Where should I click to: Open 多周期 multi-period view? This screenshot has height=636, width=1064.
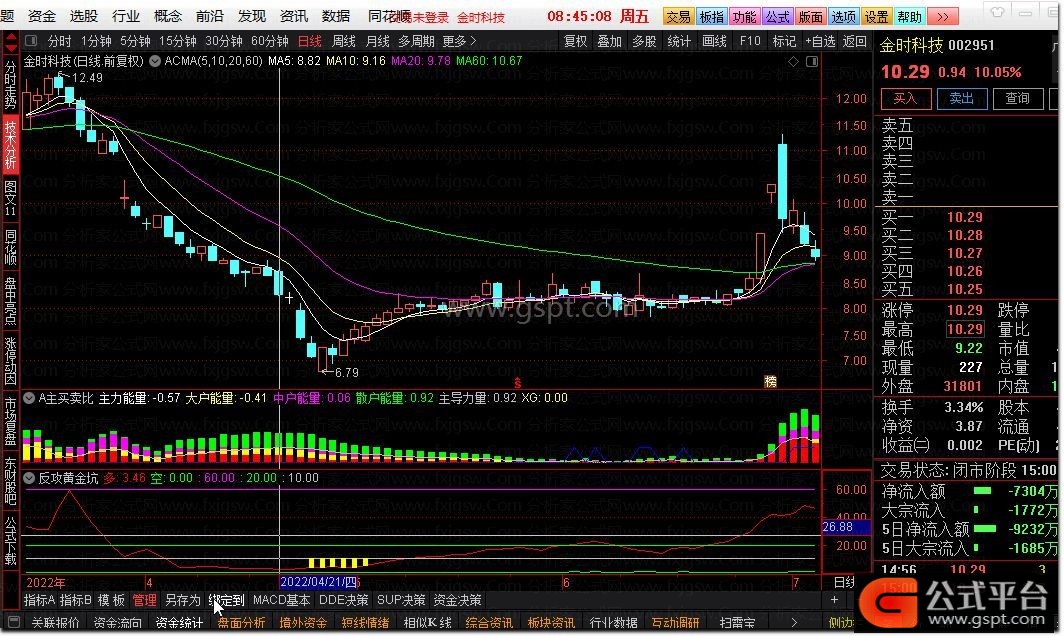(x=416, y=41)
